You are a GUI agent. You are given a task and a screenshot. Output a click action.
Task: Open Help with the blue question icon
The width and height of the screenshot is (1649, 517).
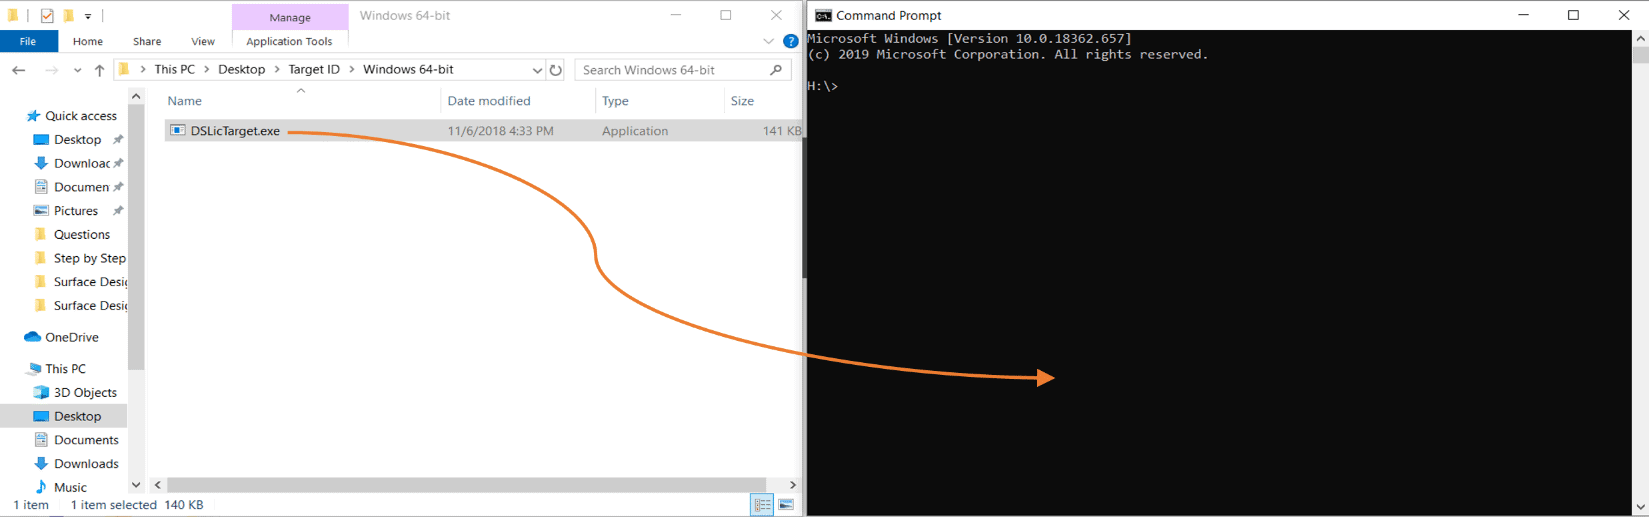(790, 41)
